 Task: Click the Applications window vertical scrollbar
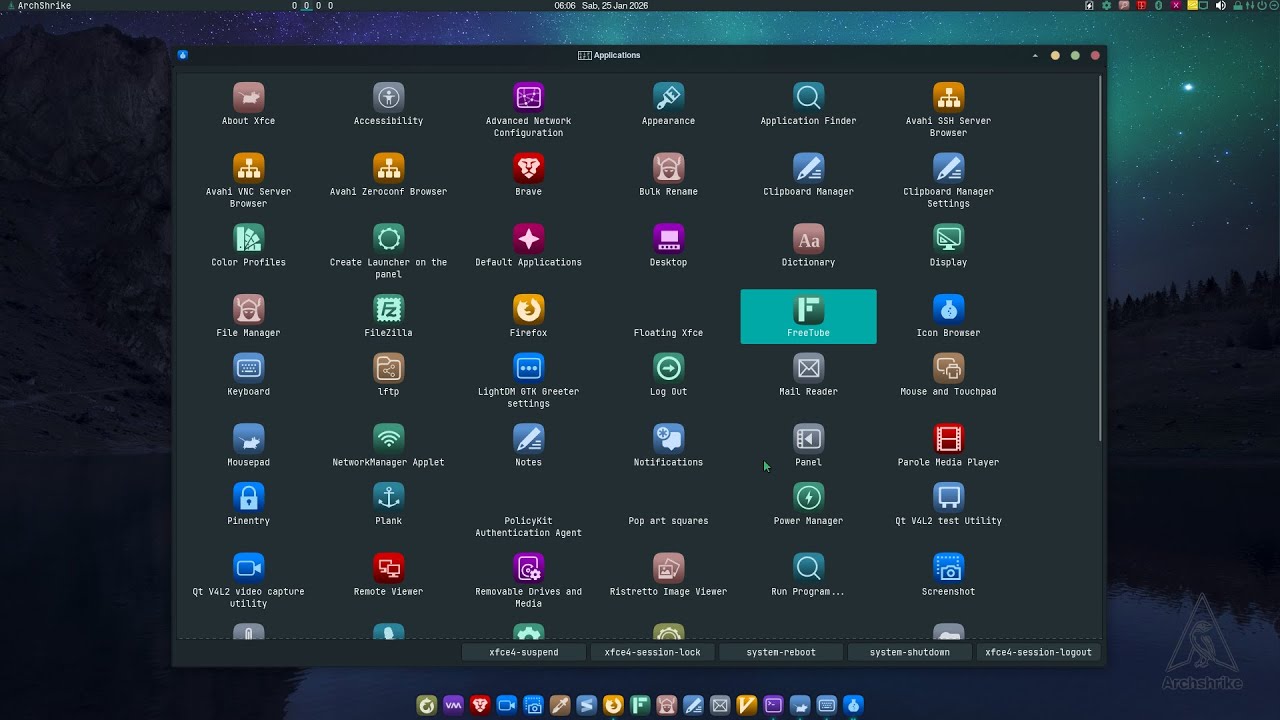(x=1101, y=258)
